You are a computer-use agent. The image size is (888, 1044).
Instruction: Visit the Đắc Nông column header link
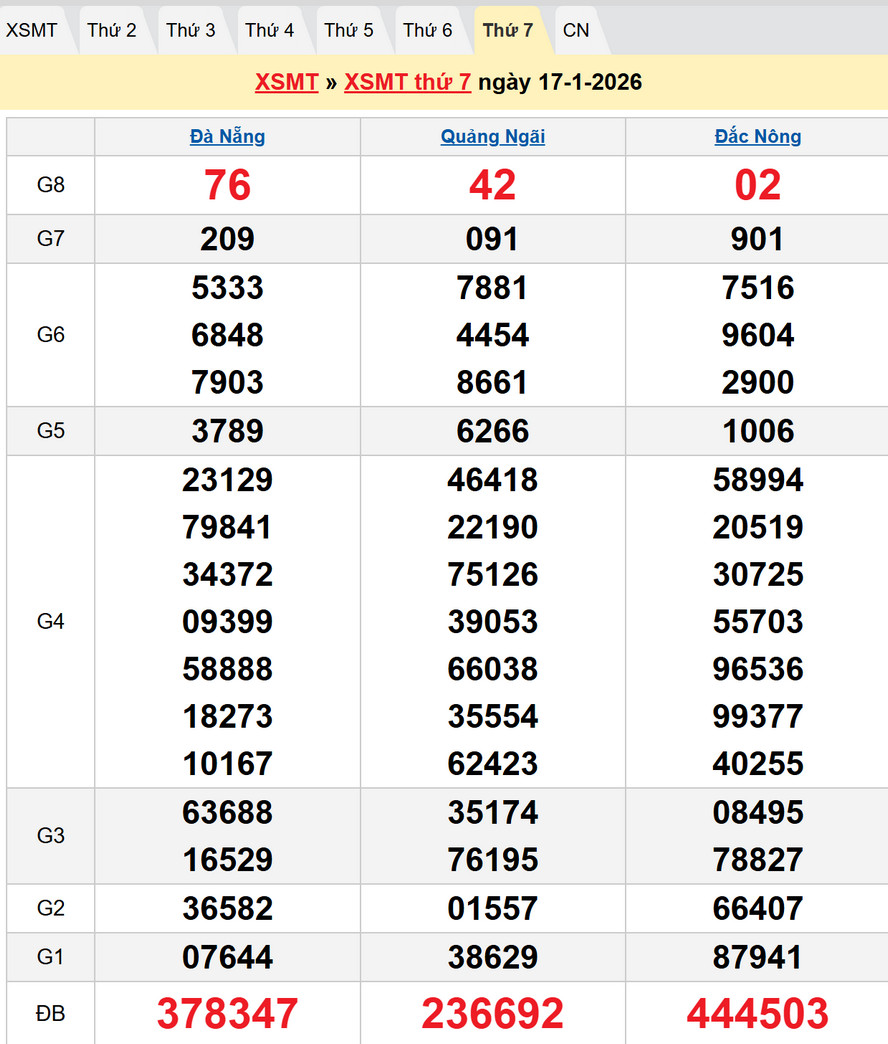click(x=757, y=137)
